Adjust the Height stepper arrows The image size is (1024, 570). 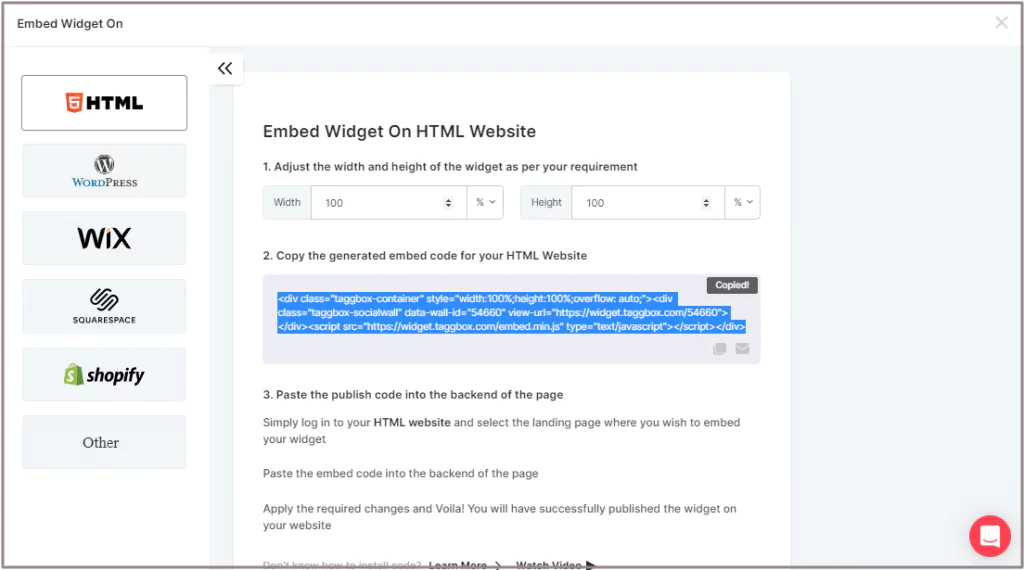coord(706,202)
